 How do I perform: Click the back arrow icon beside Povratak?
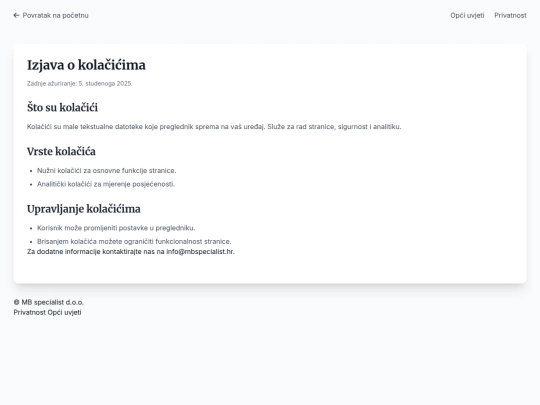pyautogui.click(x=16, y=15)
